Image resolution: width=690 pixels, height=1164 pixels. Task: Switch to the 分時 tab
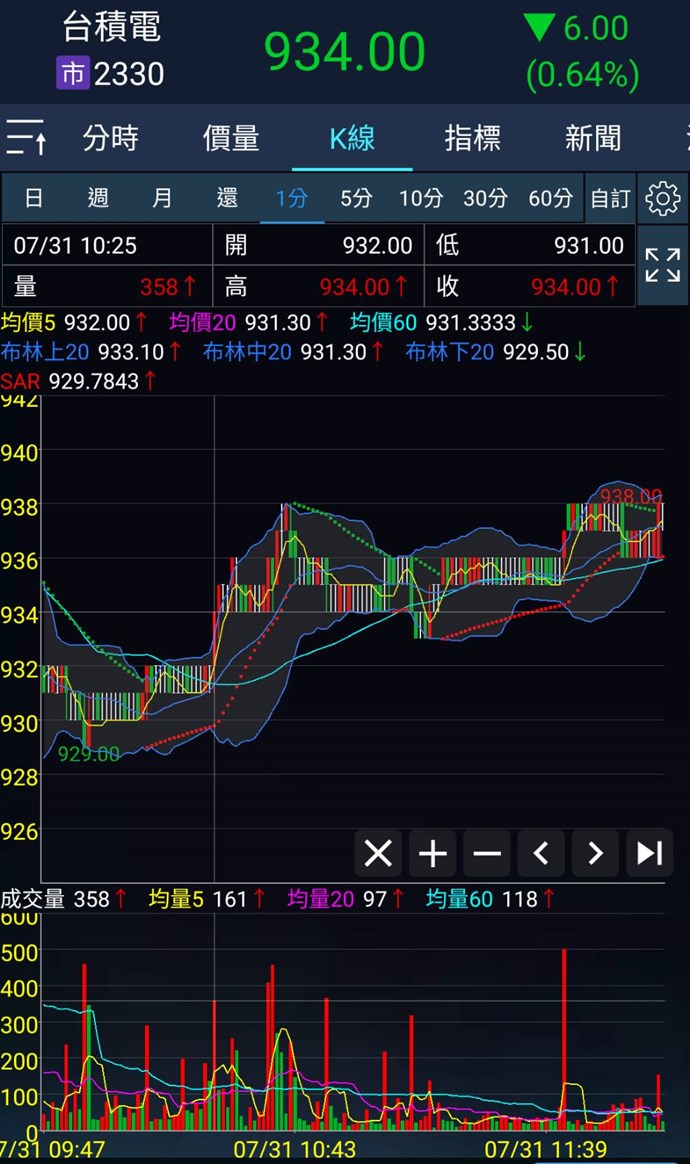pyautogui.click(x=110, y=138)
